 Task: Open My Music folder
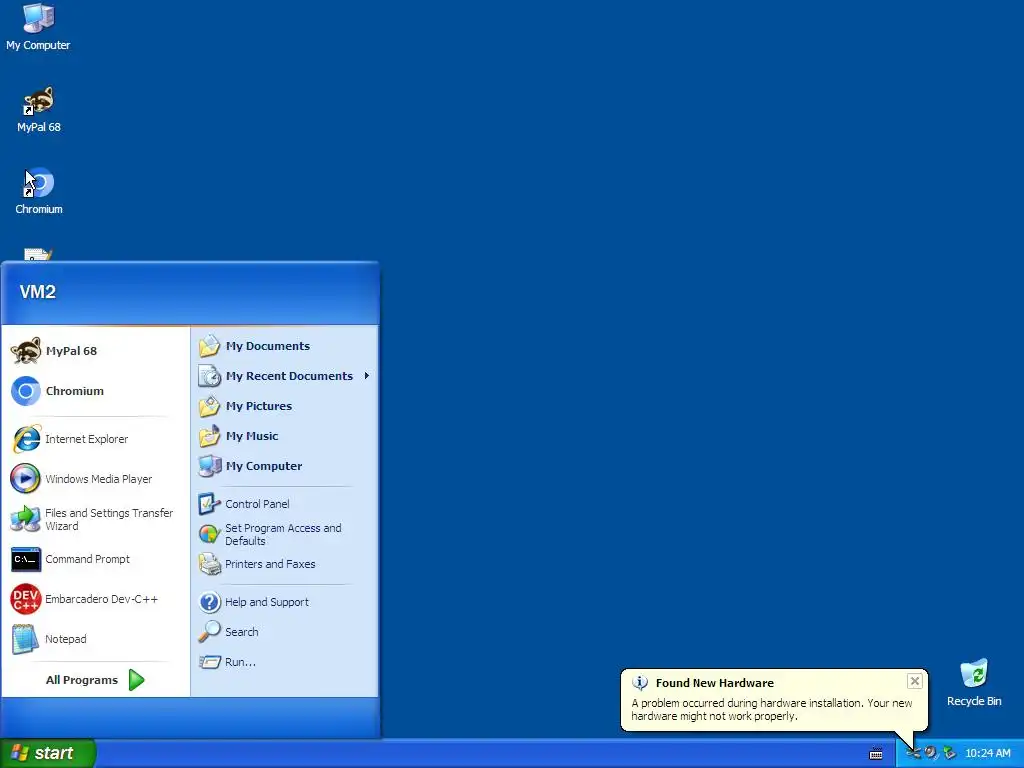[284, 436]
